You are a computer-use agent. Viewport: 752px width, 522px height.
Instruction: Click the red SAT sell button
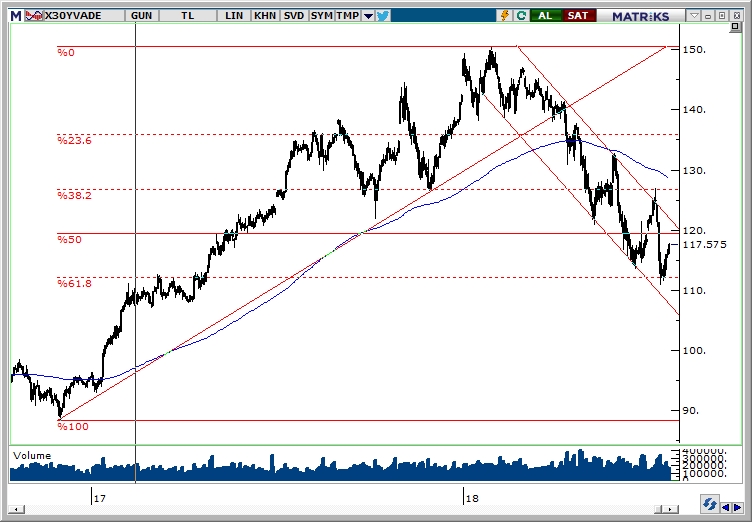click(x=578, y=16)
